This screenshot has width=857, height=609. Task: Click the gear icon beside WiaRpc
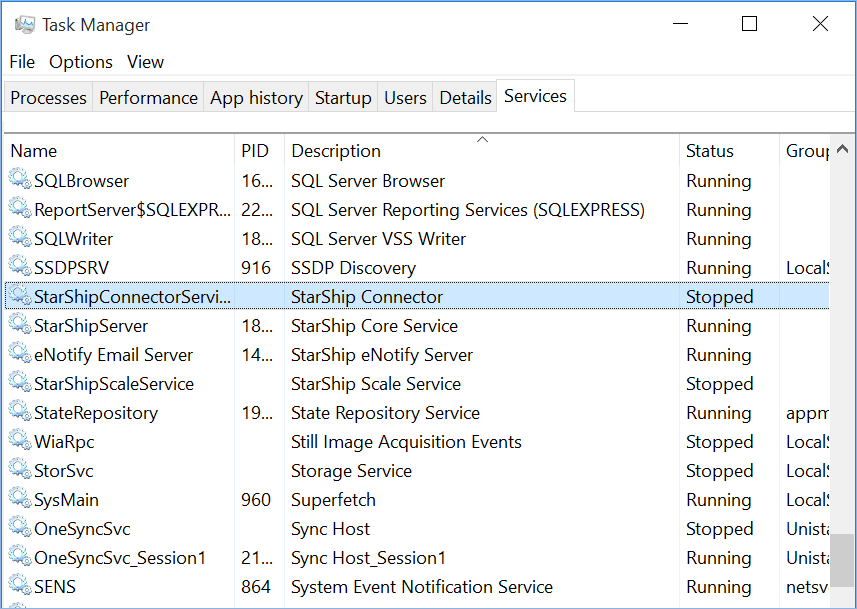pyautogui.click(x=20, y=440)
